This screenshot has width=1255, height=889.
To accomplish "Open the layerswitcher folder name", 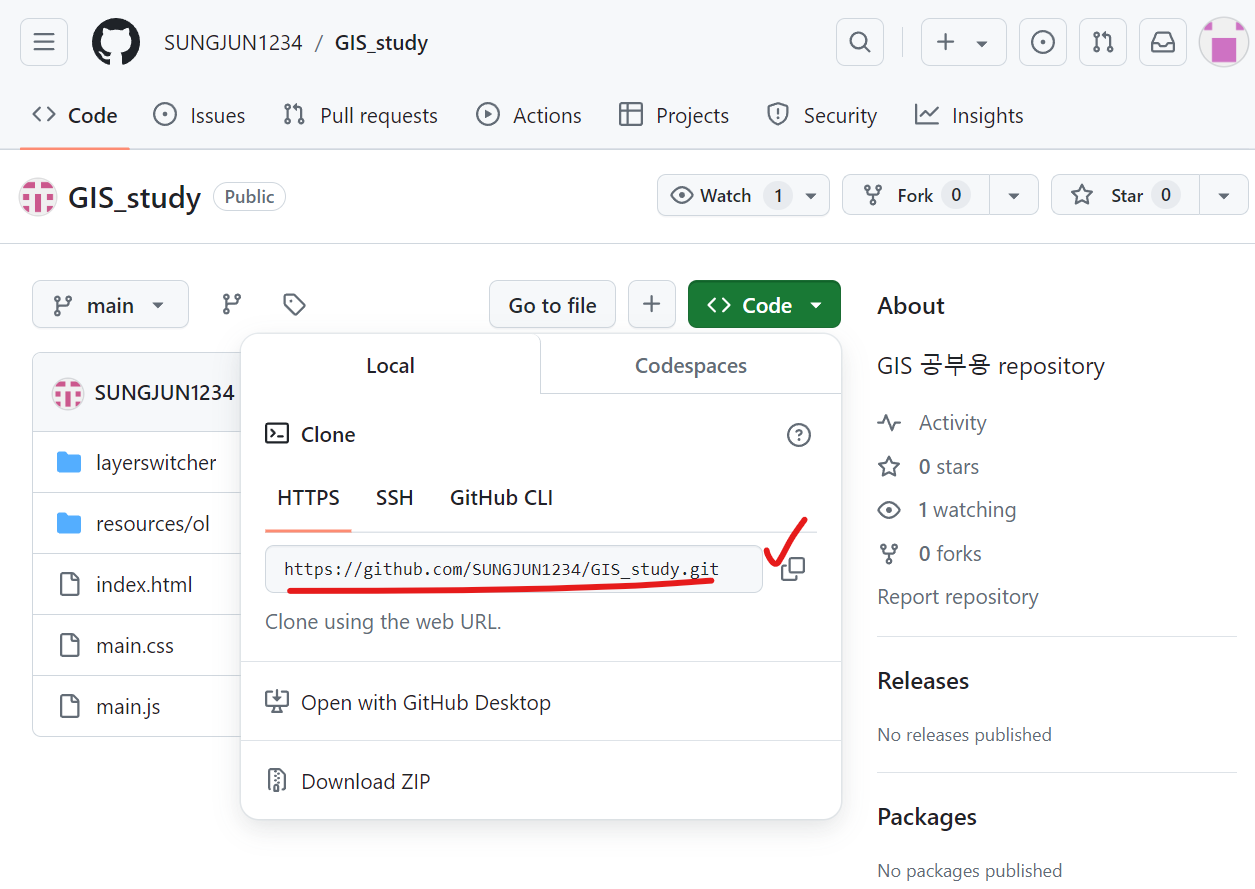I will coord(156,462).
